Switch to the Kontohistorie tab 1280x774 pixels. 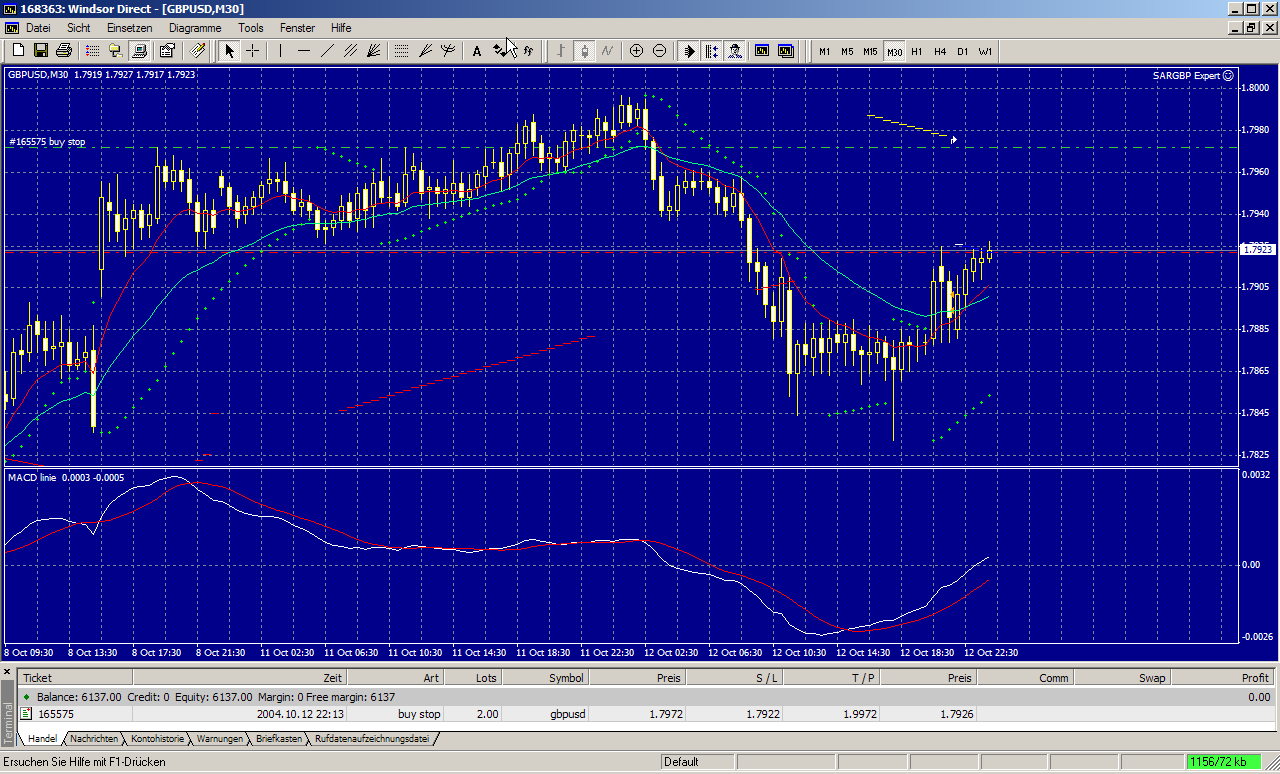click(158, 739)
